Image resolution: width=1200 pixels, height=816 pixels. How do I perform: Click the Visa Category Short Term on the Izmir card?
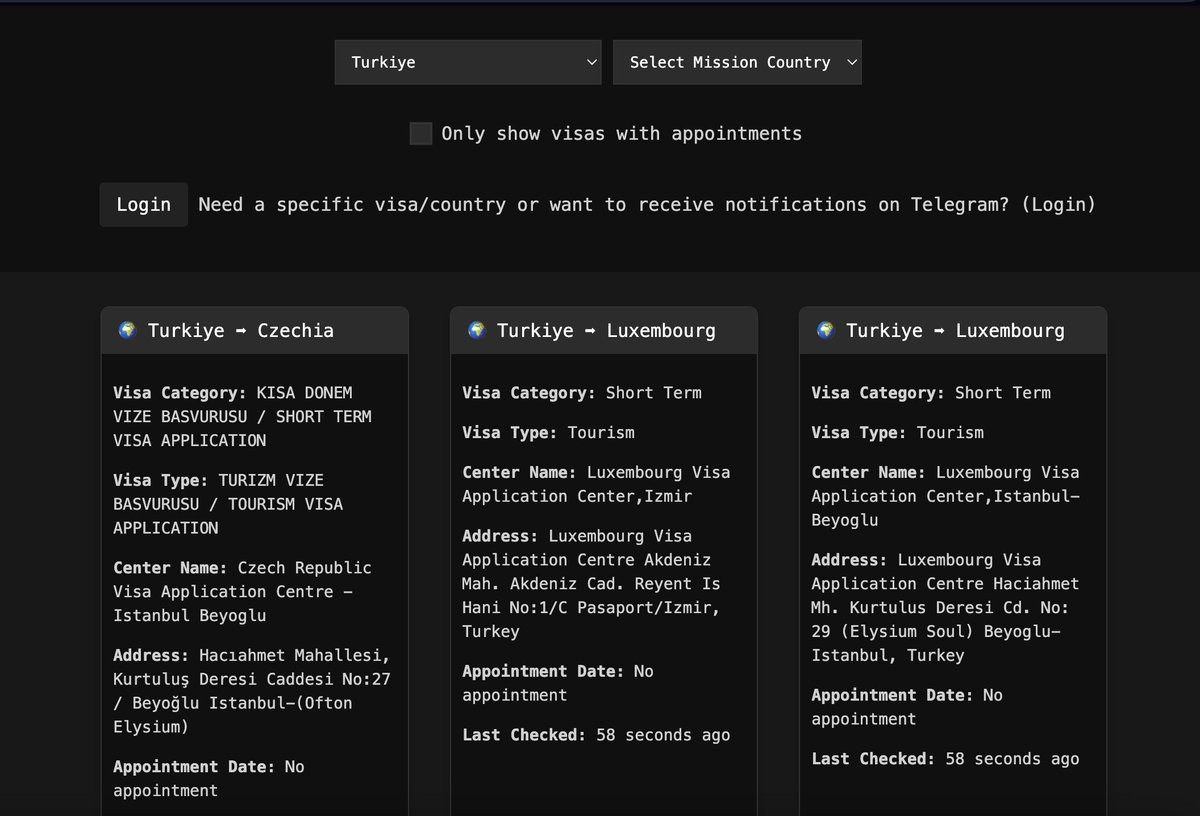click(x=582, y=393)
